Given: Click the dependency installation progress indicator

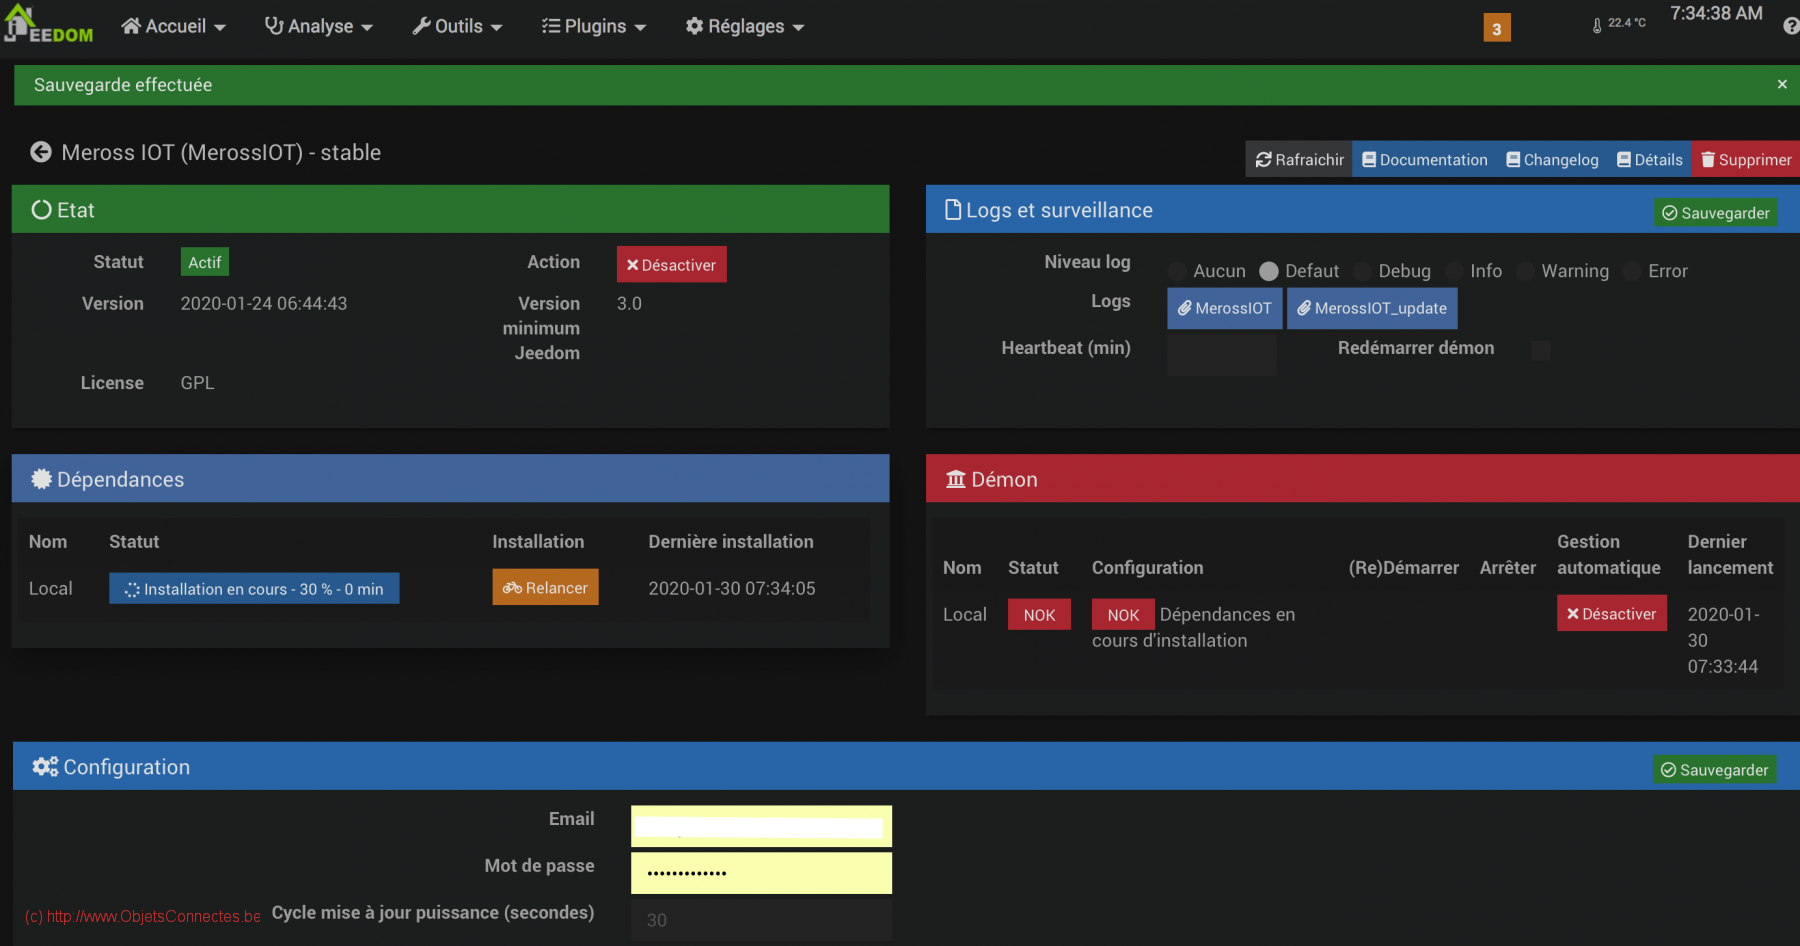Looking at the screenshot, I should [254, 589].
